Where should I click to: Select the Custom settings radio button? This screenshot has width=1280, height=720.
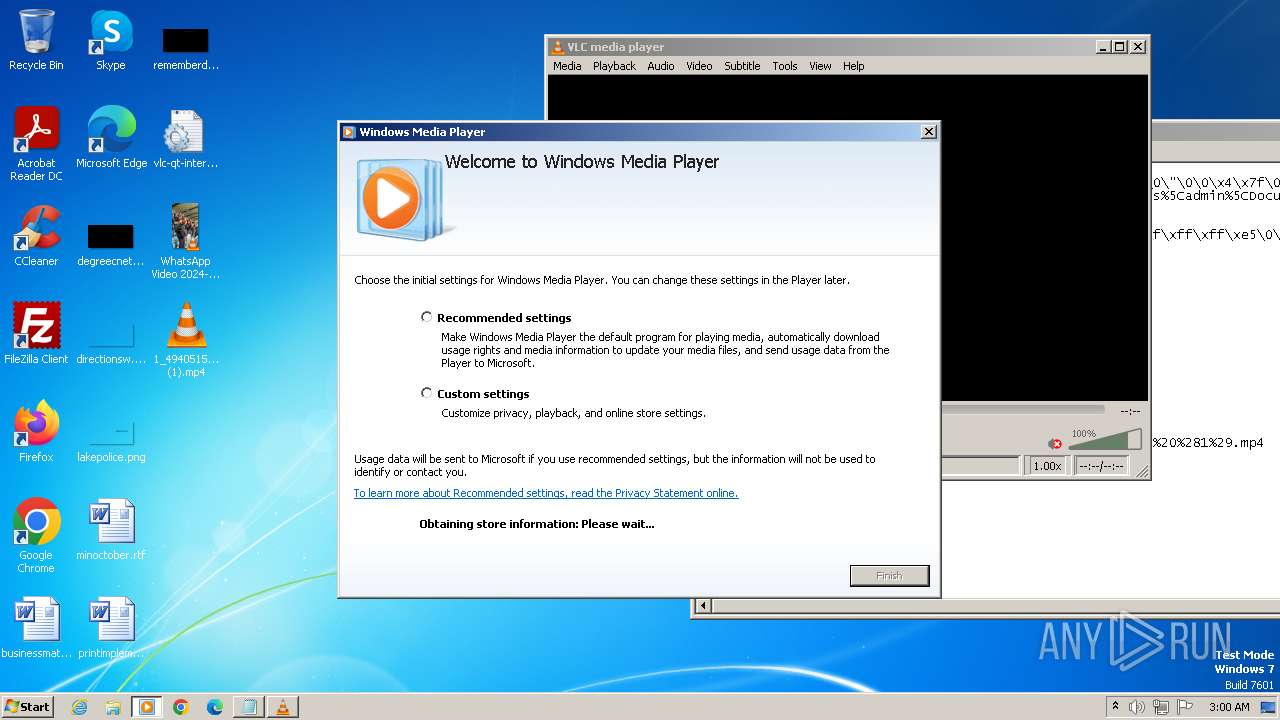[427, 393]
